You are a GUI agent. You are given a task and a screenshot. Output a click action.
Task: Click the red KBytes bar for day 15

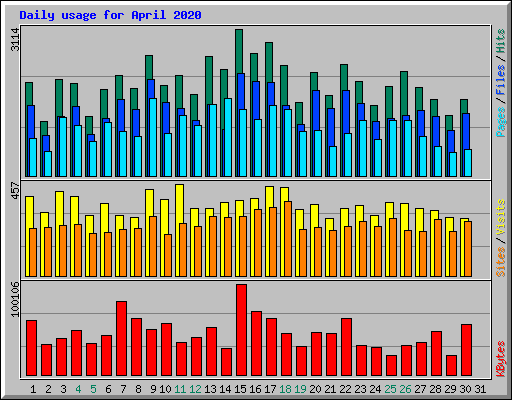point(242,330)
